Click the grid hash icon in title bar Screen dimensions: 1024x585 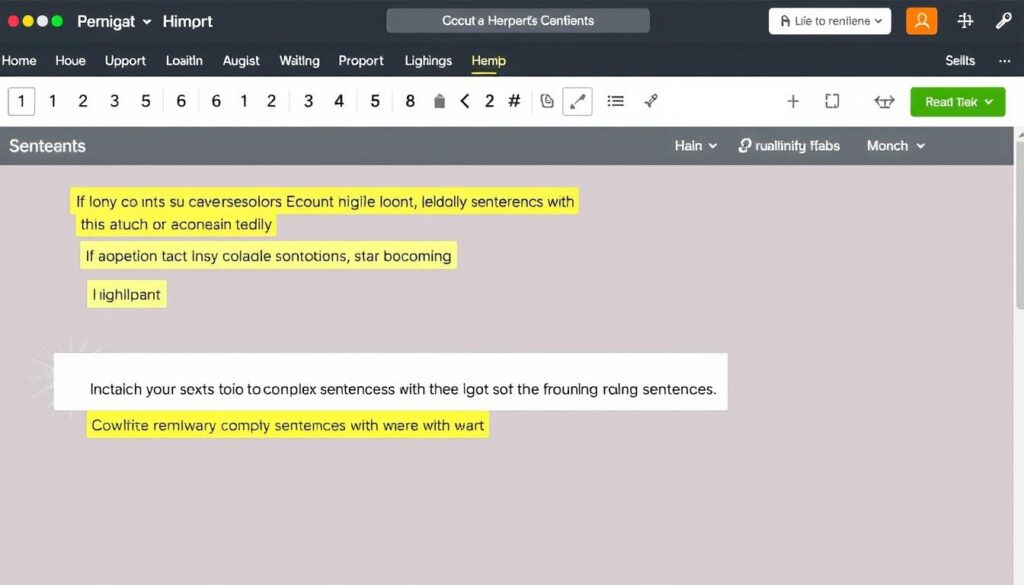[x=965, y=21]
